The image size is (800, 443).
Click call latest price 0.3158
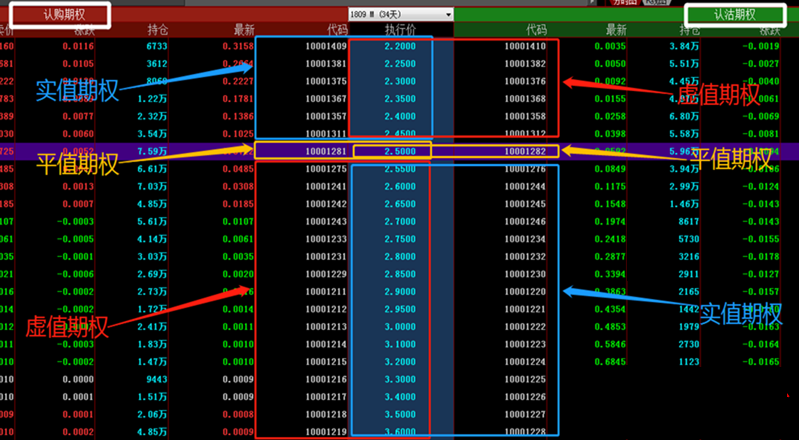tap(238, 46)
